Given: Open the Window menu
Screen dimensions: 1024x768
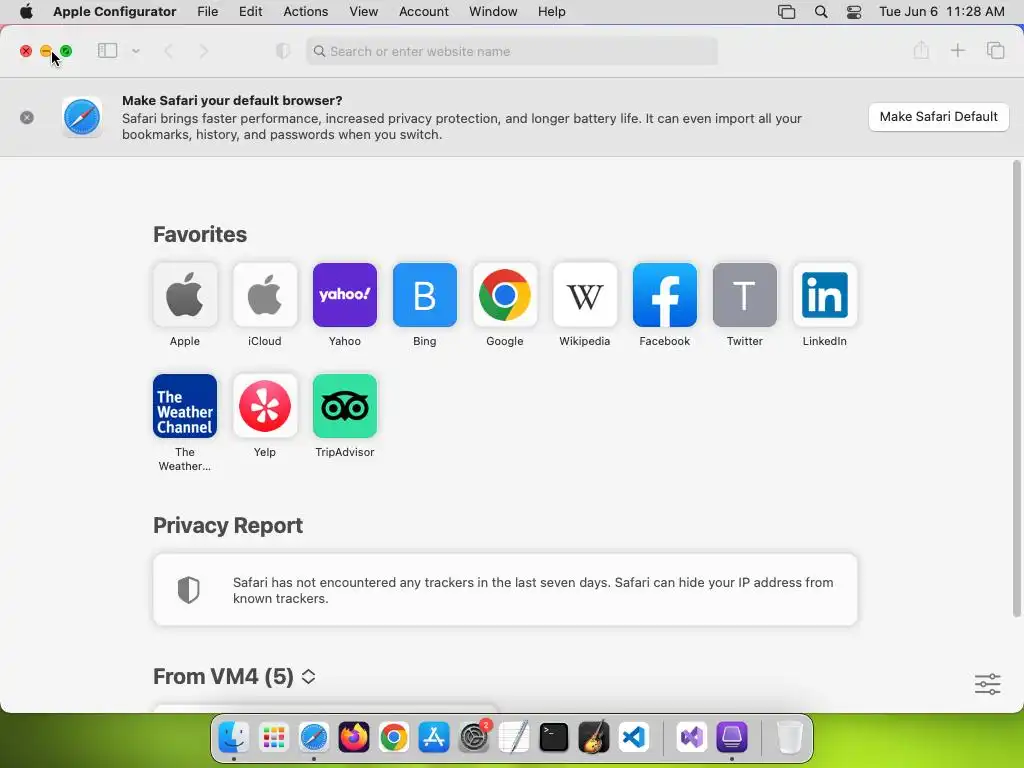Looking at the screenshot, I should pyautogui.click(x=493, y=12).
